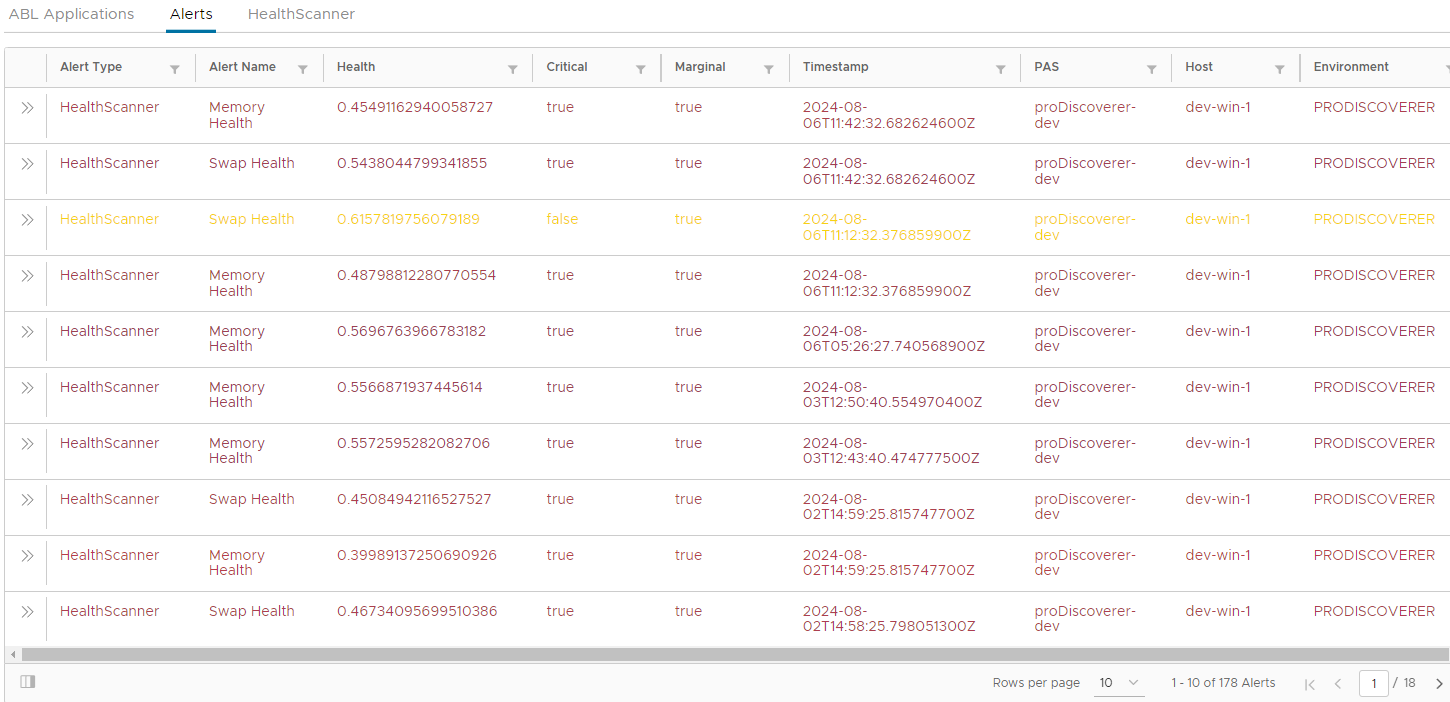Switch to the HealthScanner tab
Viewport: 1450px width, 702px height.
(301, 14)
